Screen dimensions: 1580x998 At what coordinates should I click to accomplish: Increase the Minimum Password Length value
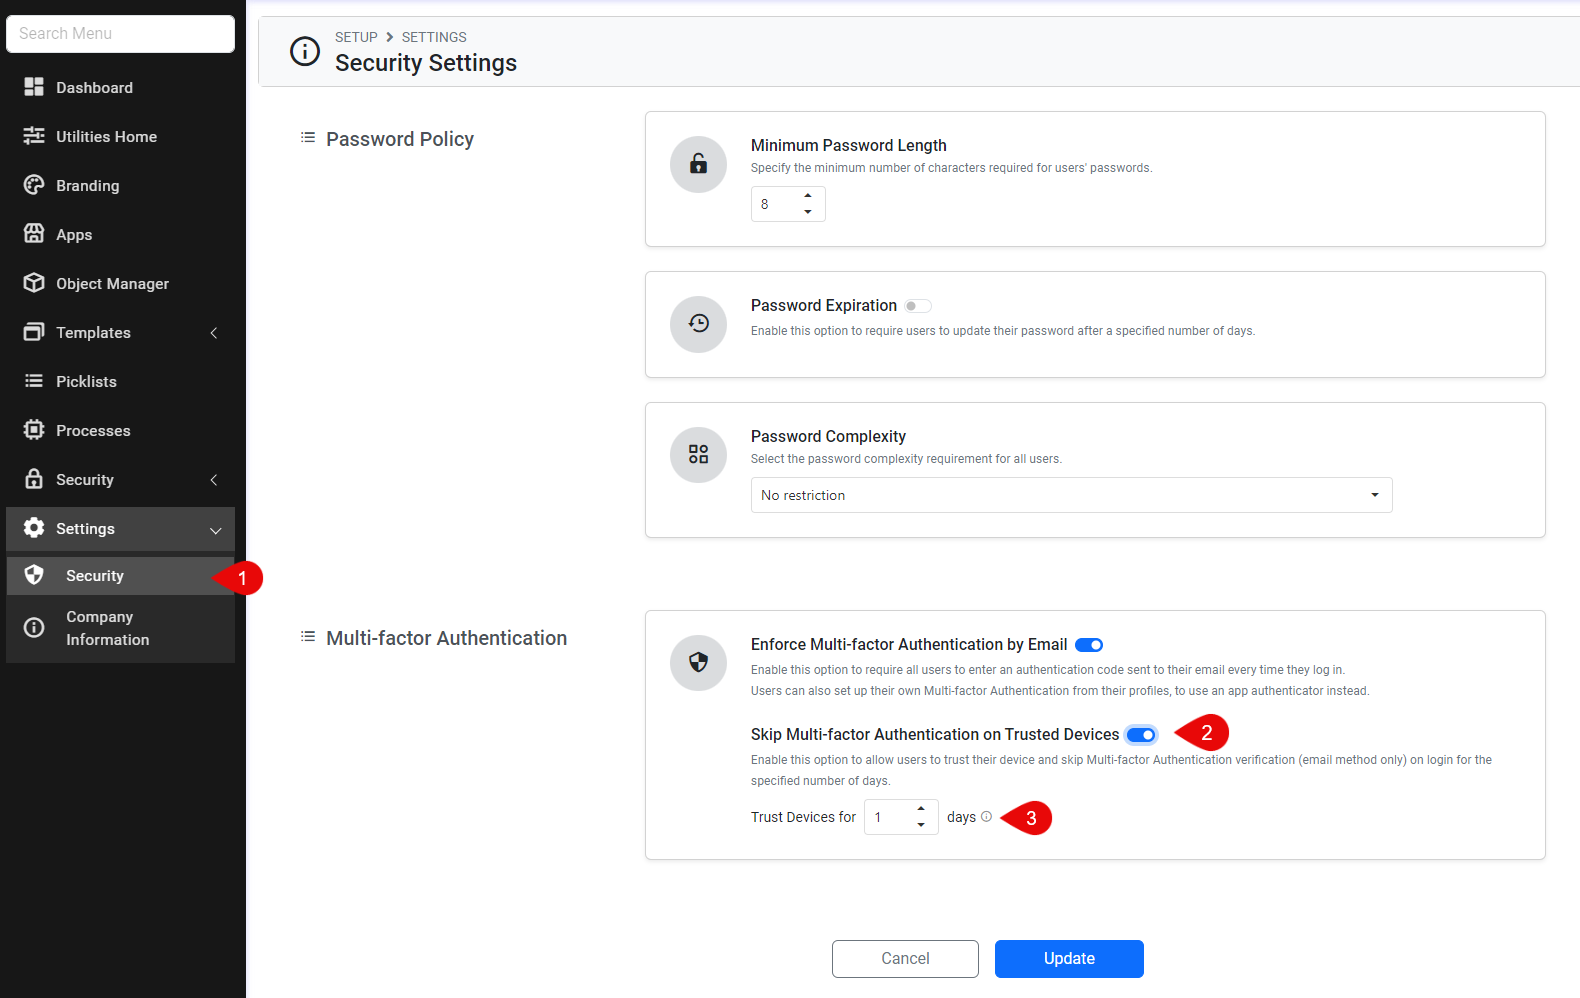pyautogui.click(x=808, y=196)
